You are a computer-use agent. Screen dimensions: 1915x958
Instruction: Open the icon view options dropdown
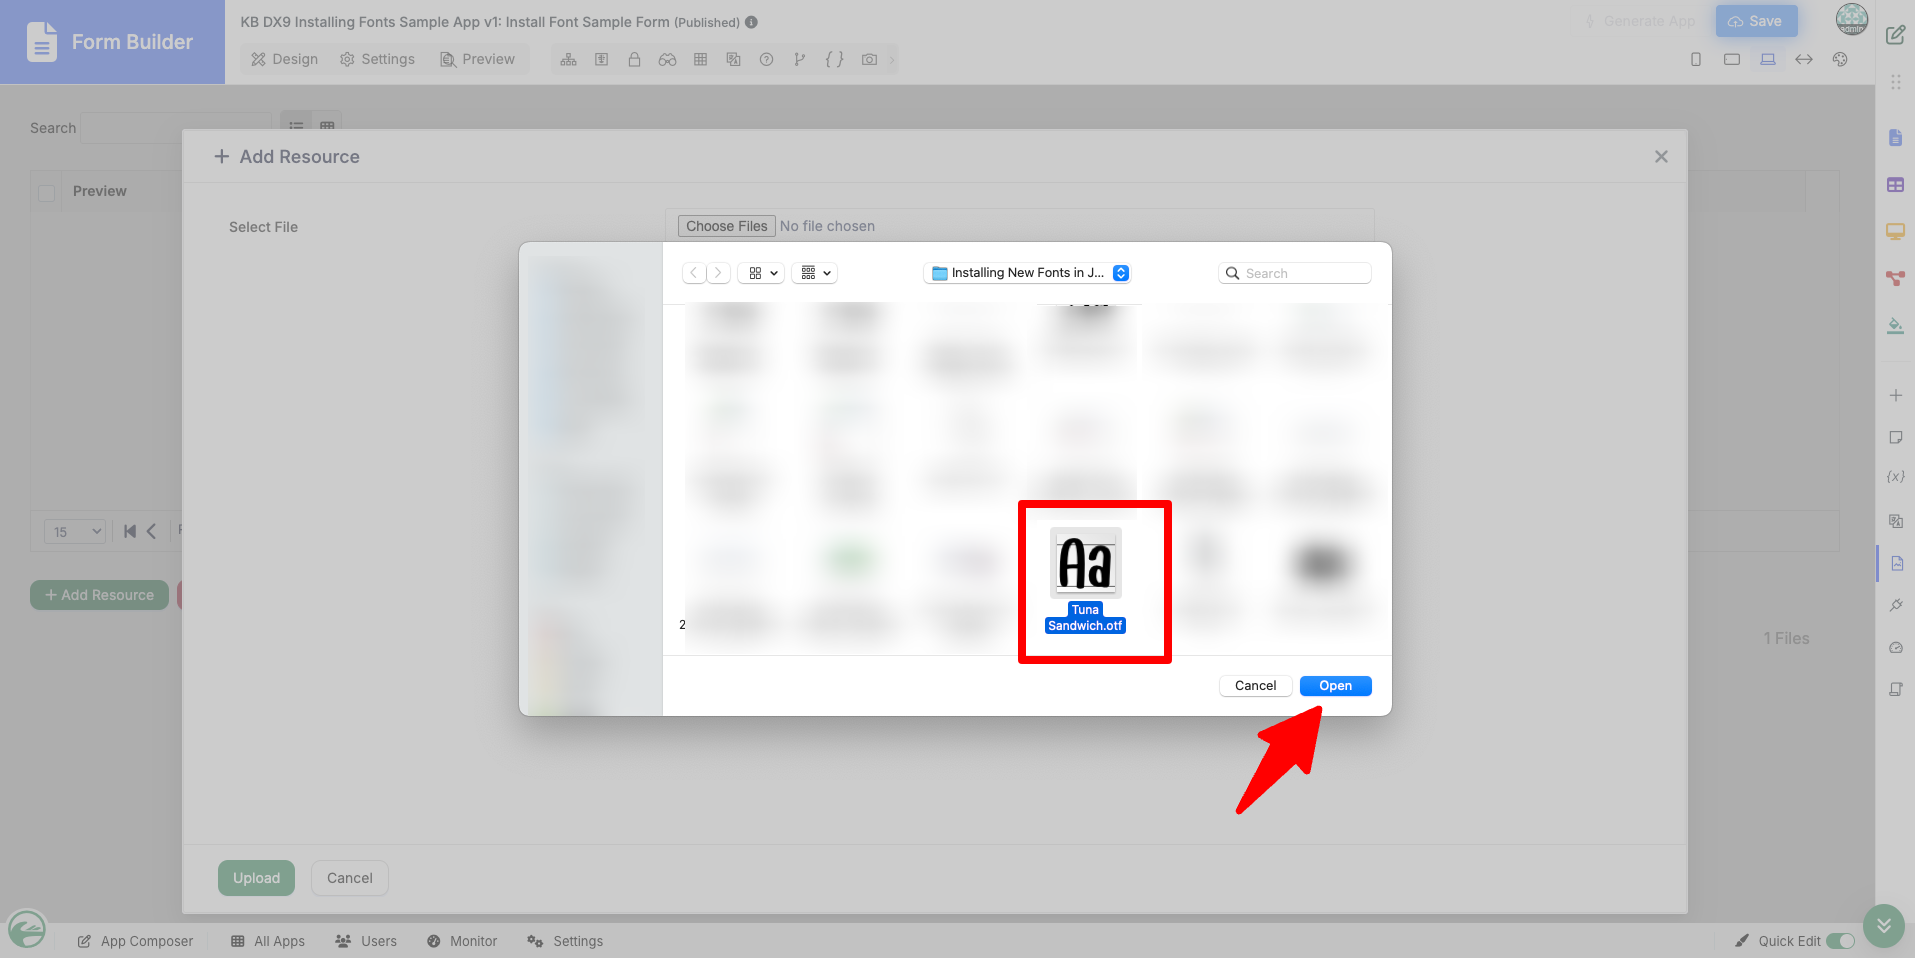click(762, 273)
